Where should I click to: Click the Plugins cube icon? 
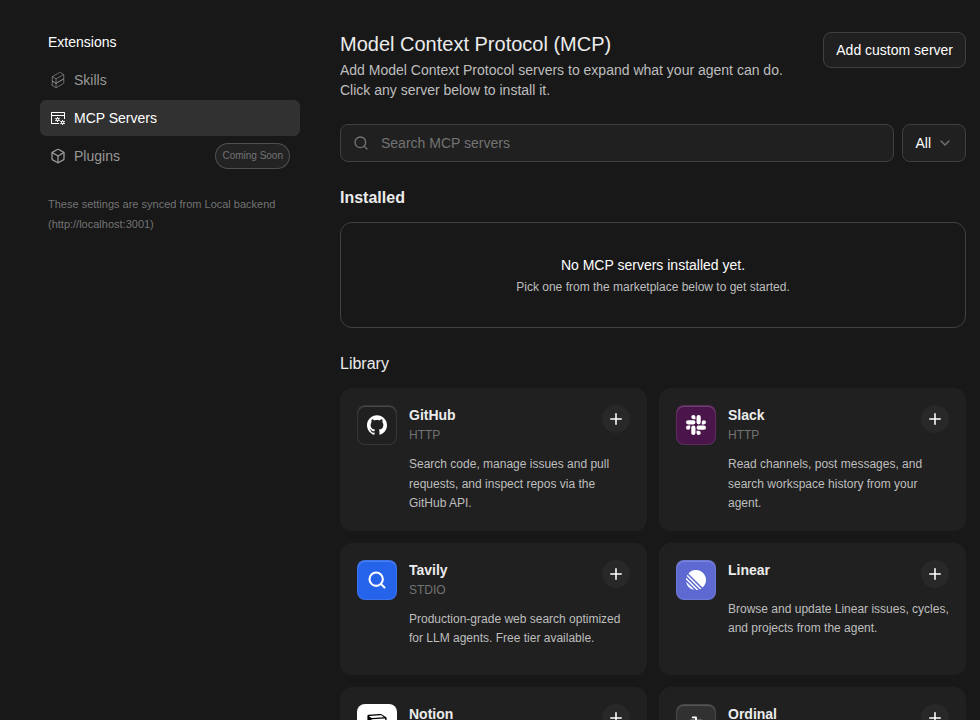(58, 156)
